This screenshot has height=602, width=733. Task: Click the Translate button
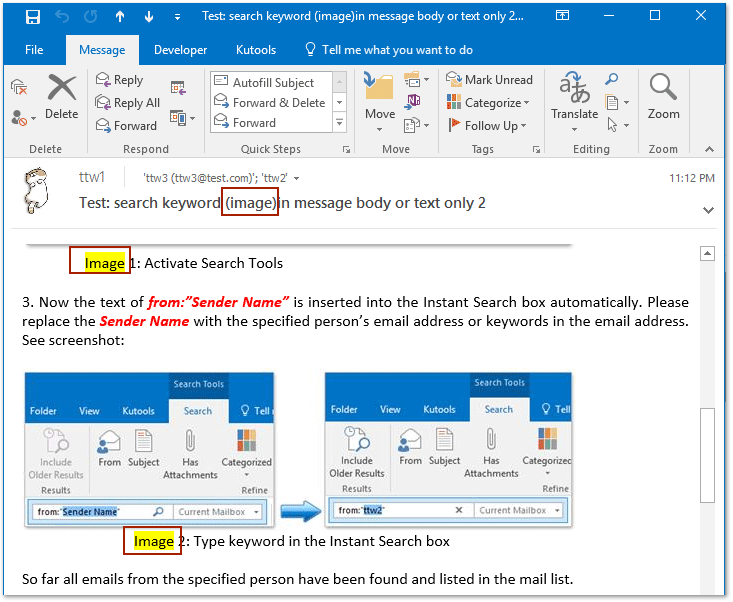574,101
